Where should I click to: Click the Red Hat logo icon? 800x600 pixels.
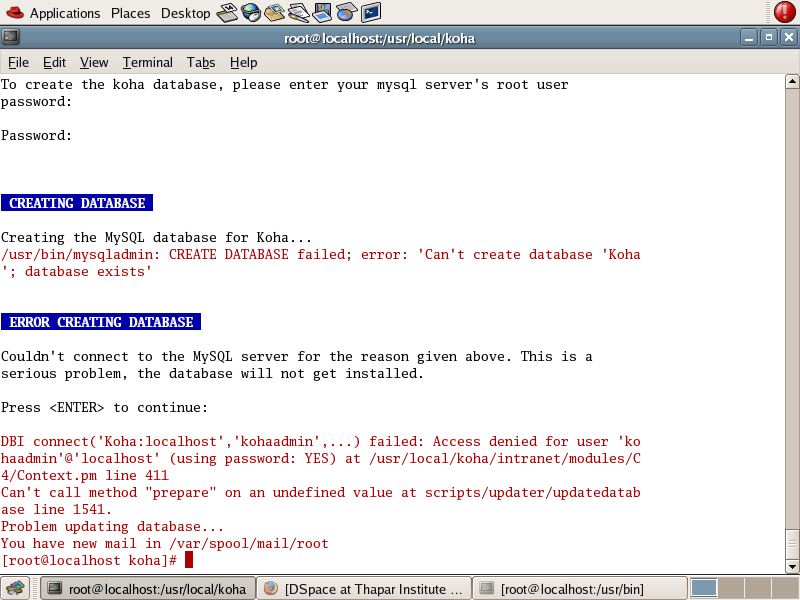(x=13, y=12)
